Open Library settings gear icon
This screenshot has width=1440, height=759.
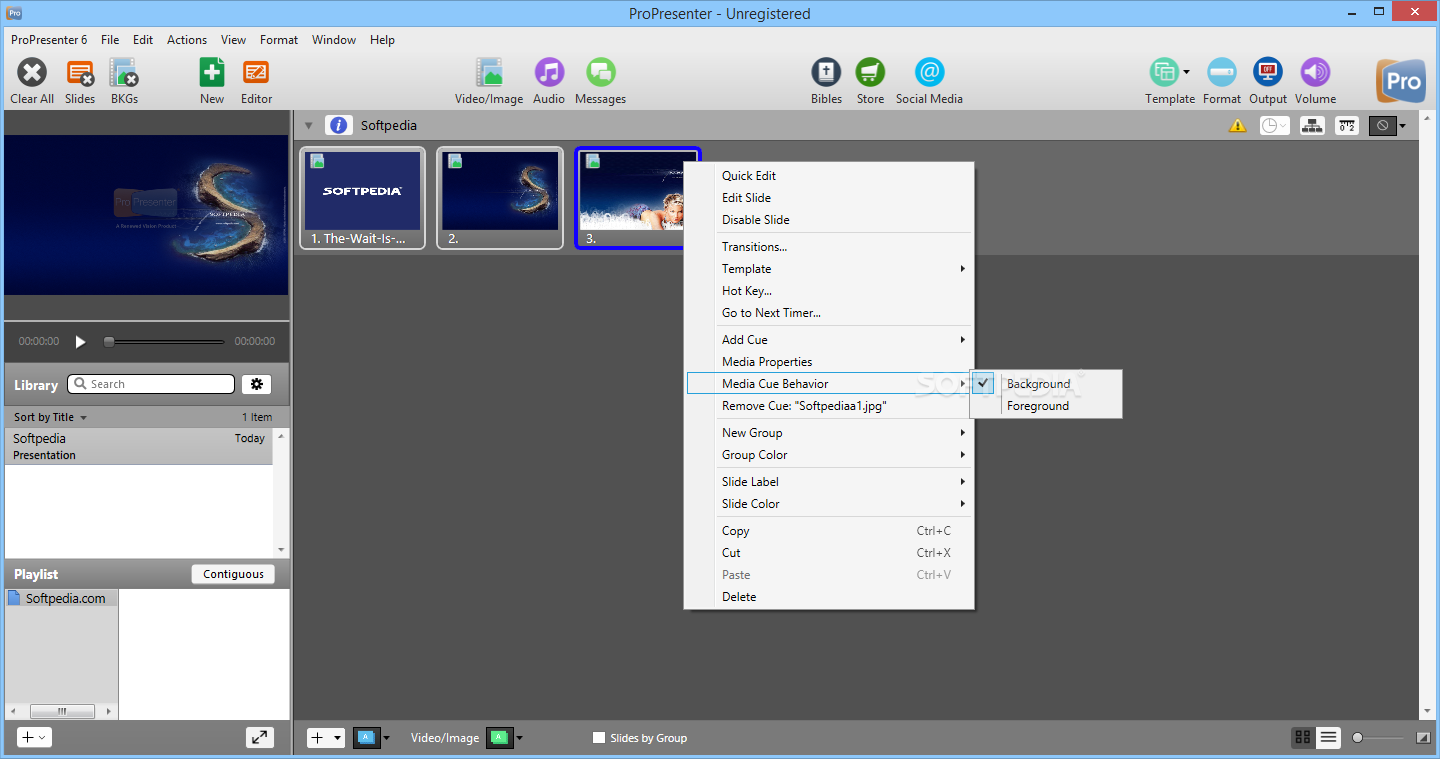pyautogui.click(x=257, y=384)
